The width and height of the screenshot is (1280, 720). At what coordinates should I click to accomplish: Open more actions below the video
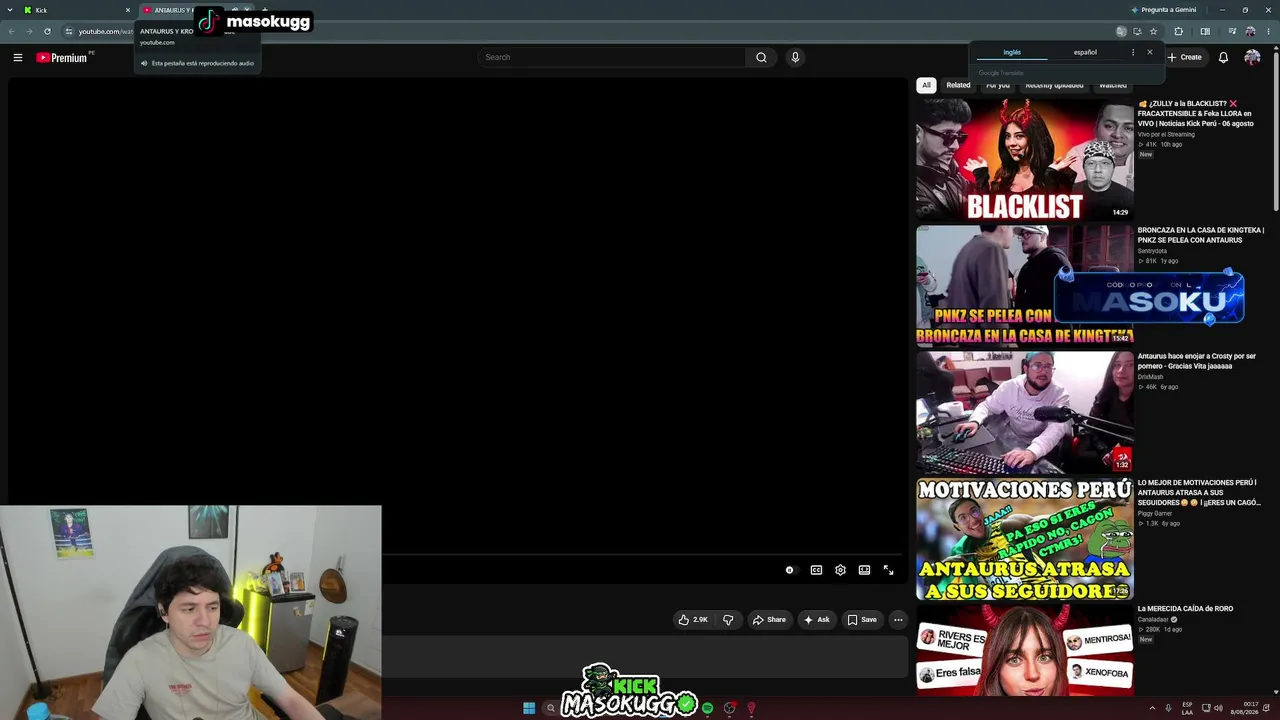[x=898, y=620]
